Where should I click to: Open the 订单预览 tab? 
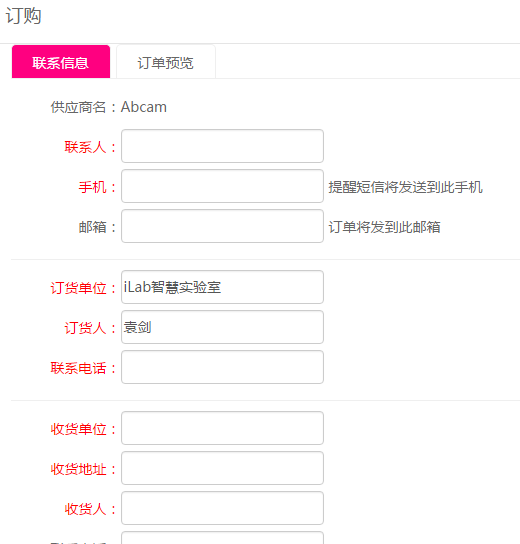coord(166,62)
